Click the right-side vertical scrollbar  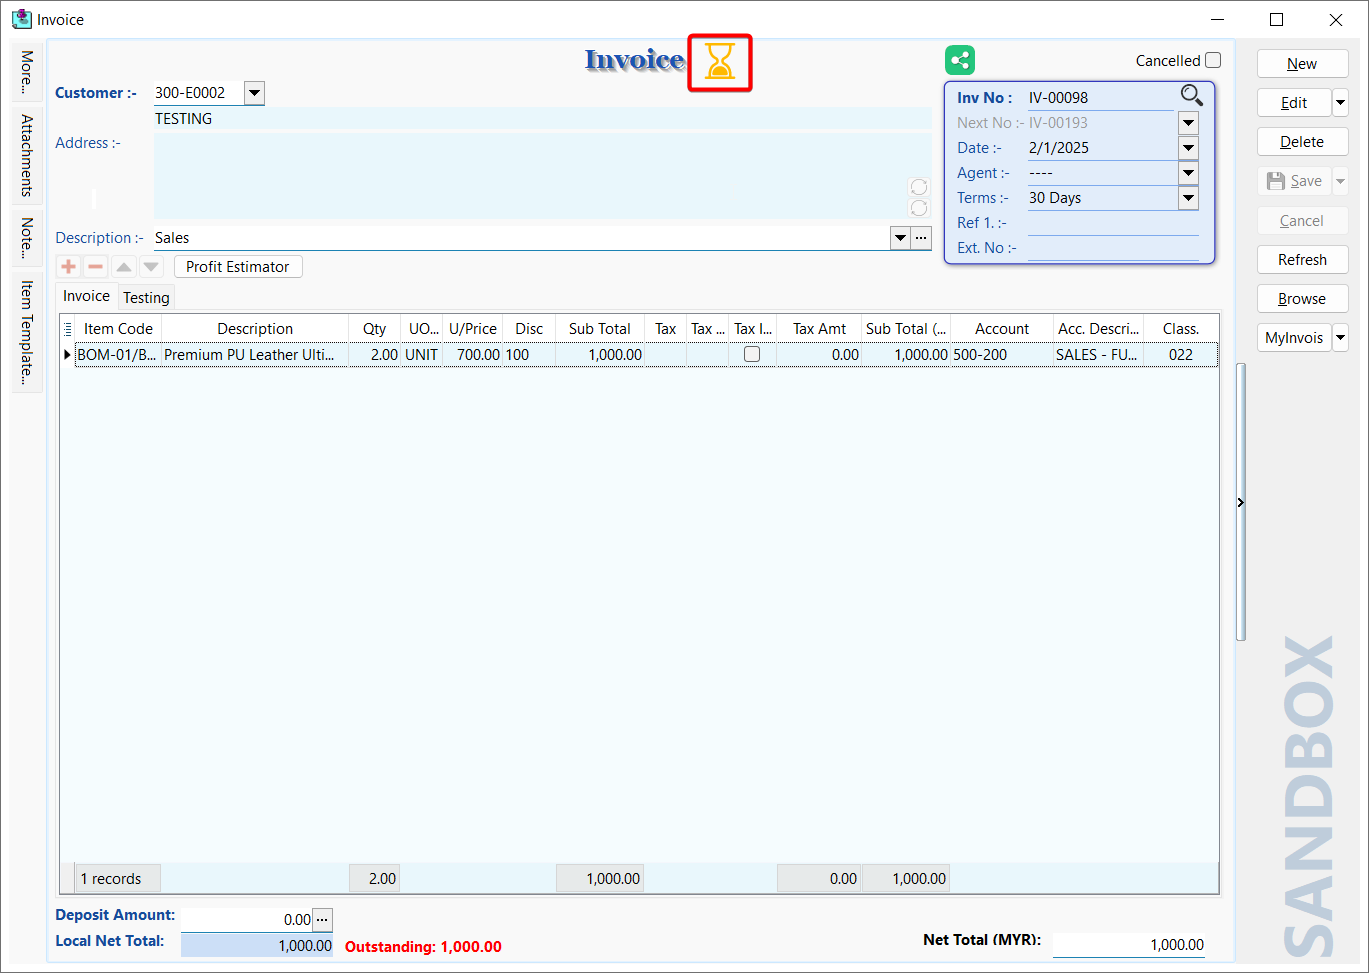pyautogui.click(x=1241, y=500)
